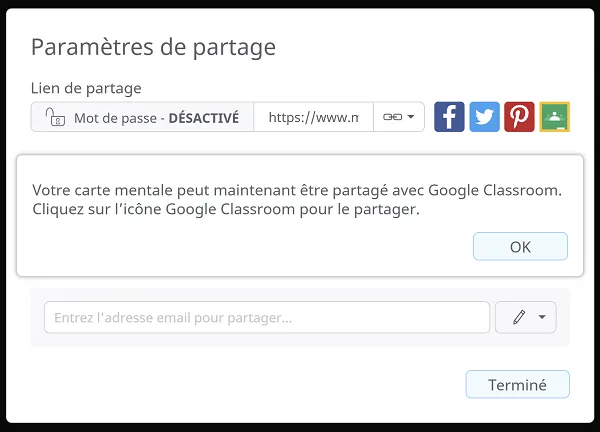Screen dimensions: 600x432
Task: Click the chain link icon
Action: tap(392, 117)
